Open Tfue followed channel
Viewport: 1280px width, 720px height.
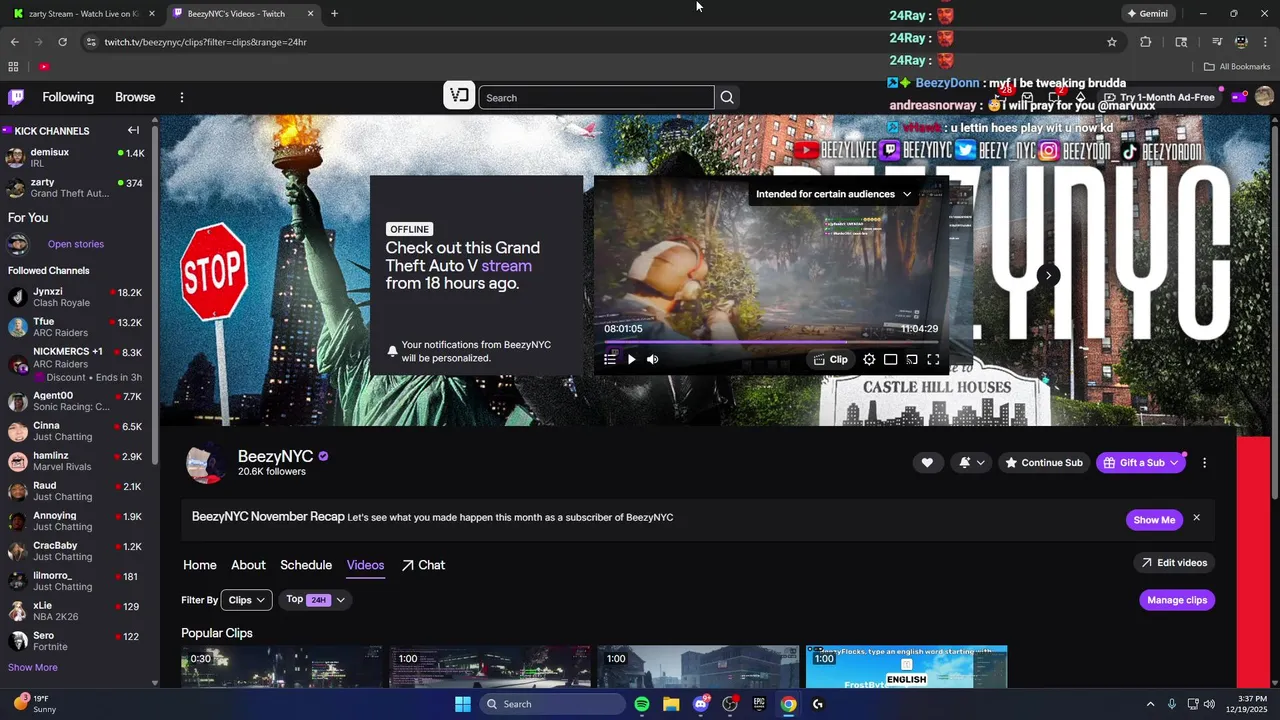[x=76, y=327]
